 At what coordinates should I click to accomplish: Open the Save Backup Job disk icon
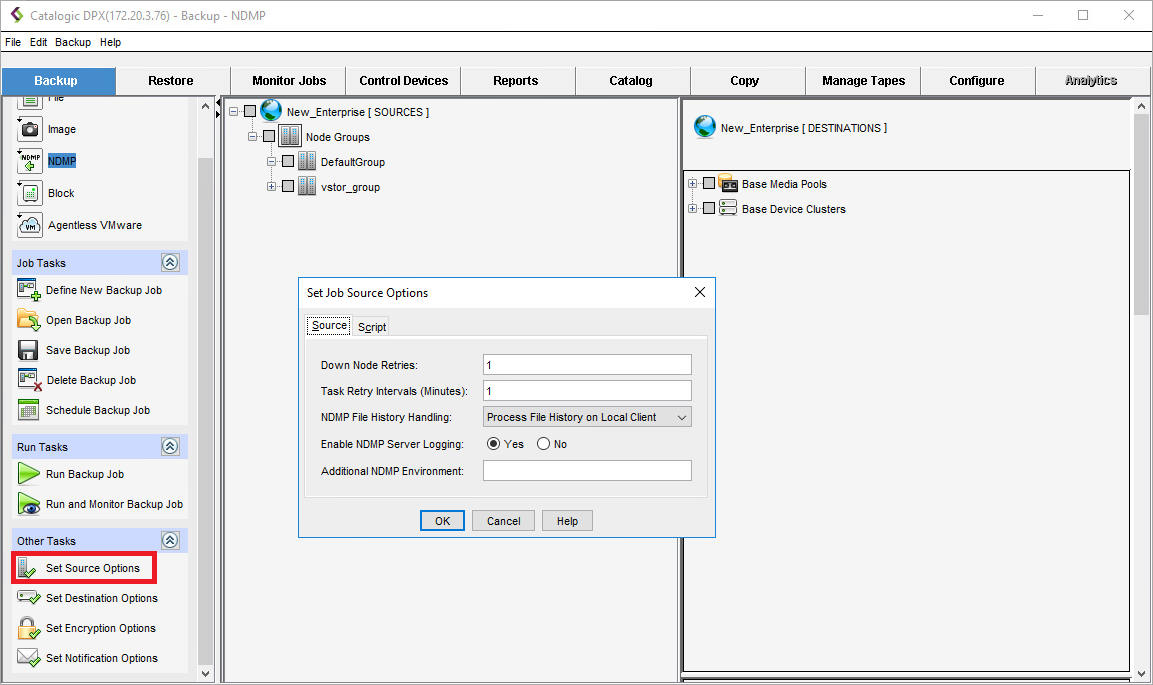(29, 350)
